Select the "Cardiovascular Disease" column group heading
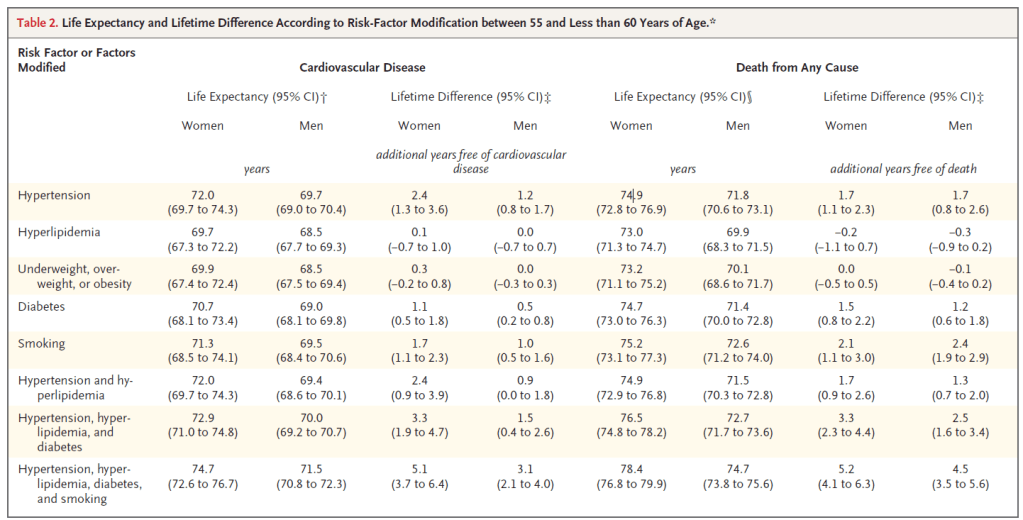1023x520 pixels. coord(362,68)
